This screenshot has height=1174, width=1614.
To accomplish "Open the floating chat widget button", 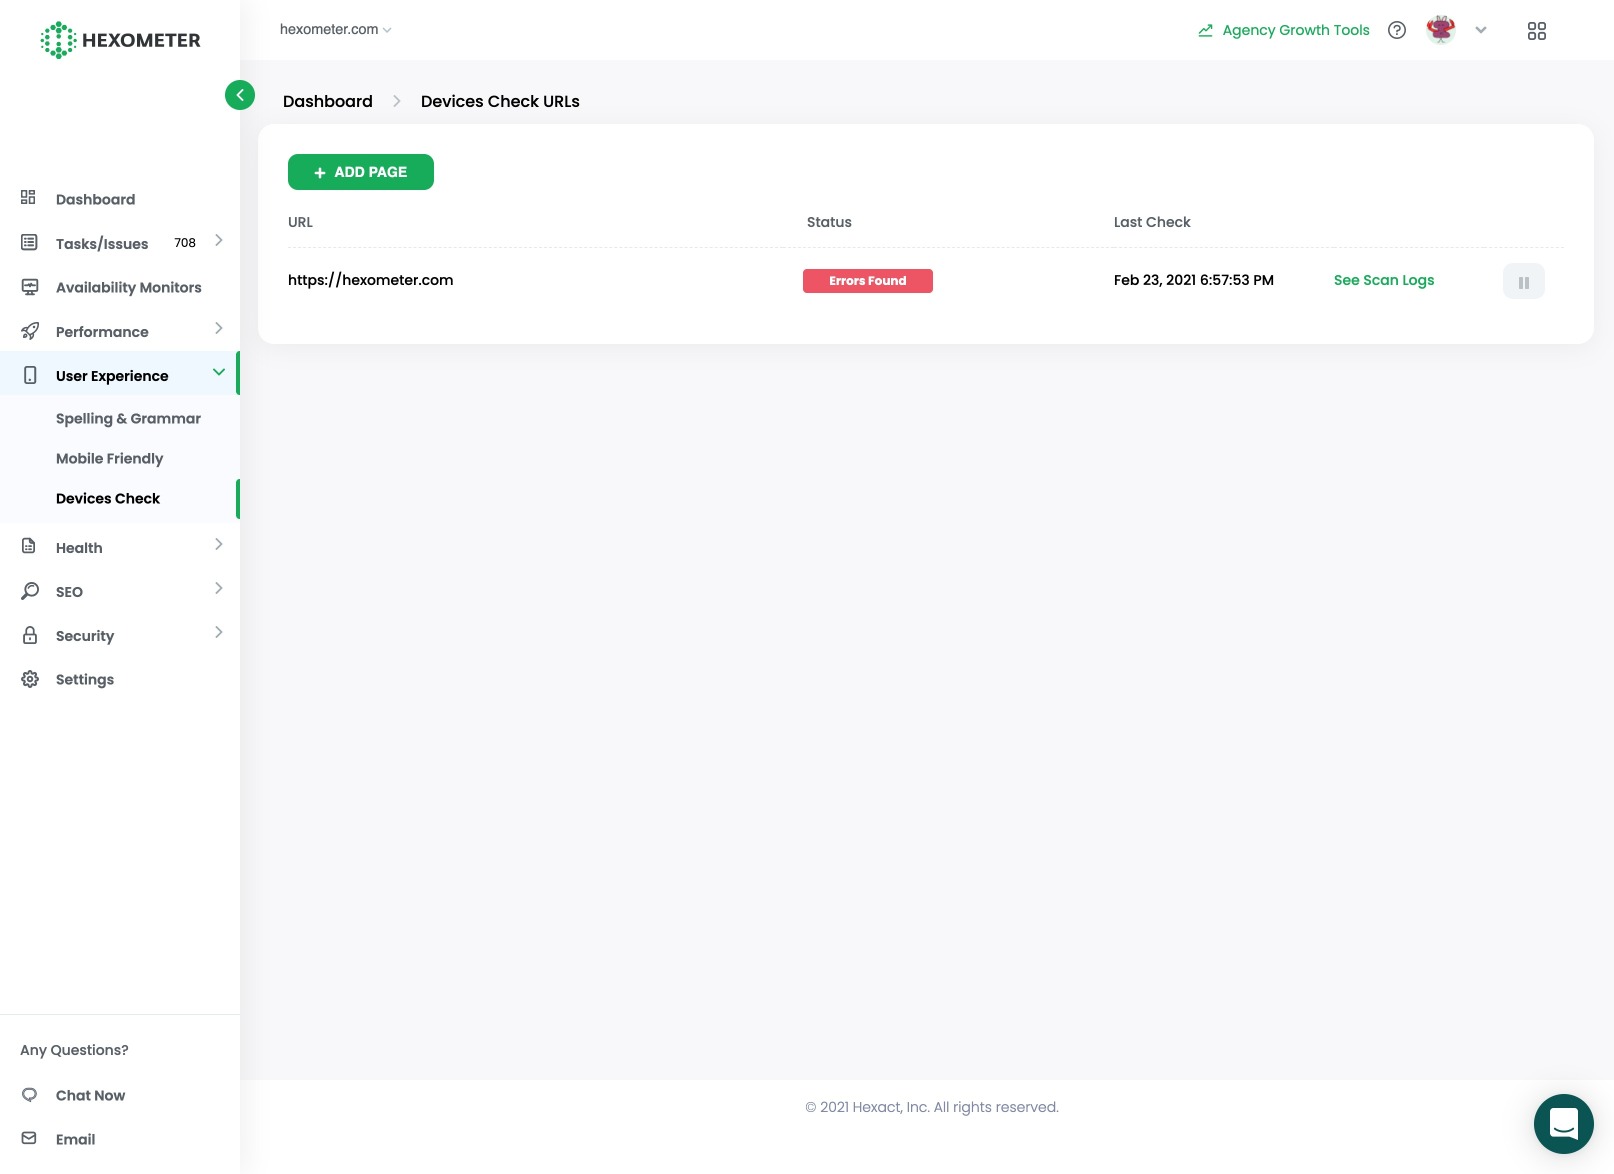I will point(1564,1124).
